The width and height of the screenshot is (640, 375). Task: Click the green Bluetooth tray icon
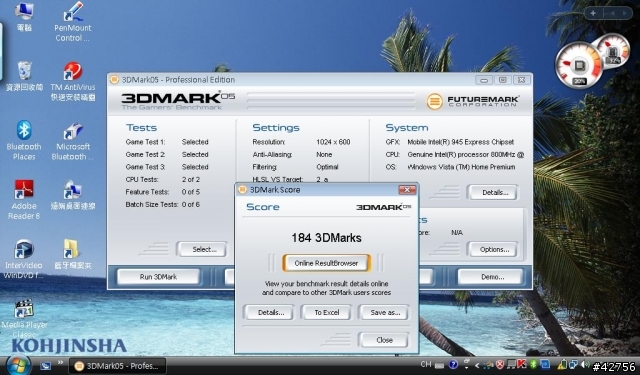coord(533,364)
